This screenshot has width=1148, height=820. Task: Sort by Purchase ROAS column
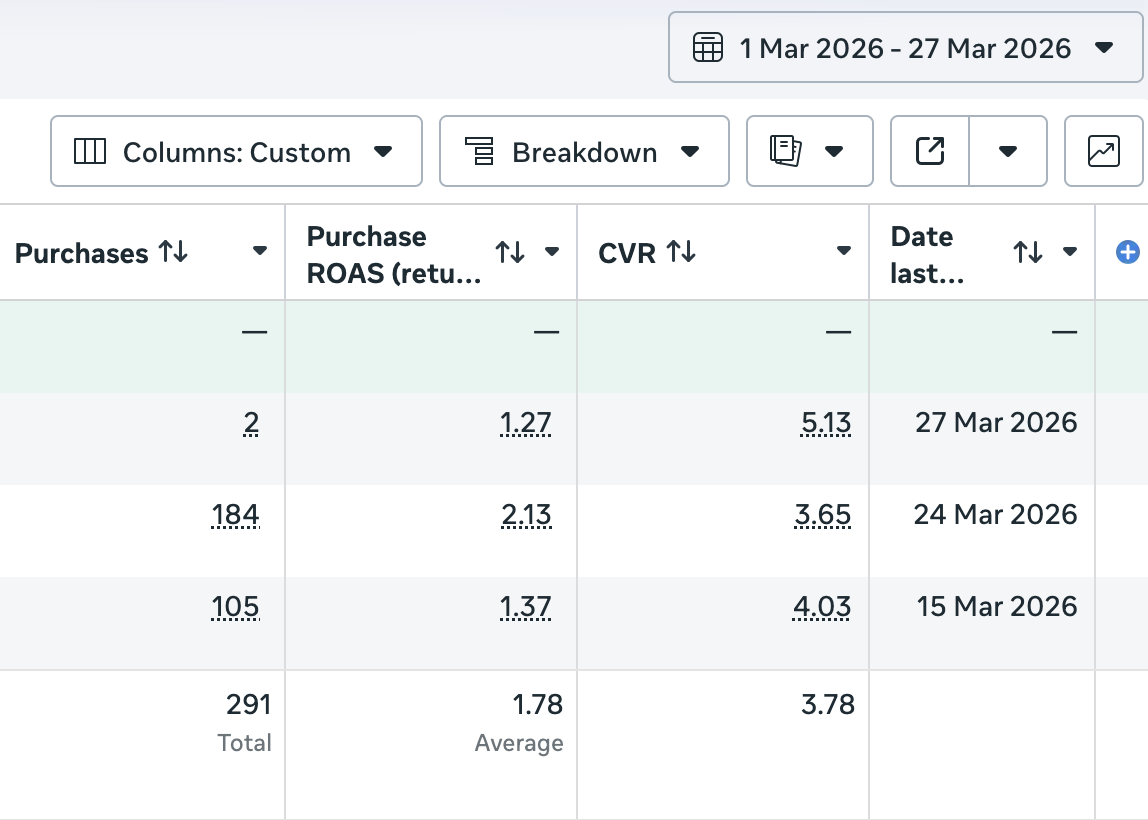coord(510,253)
